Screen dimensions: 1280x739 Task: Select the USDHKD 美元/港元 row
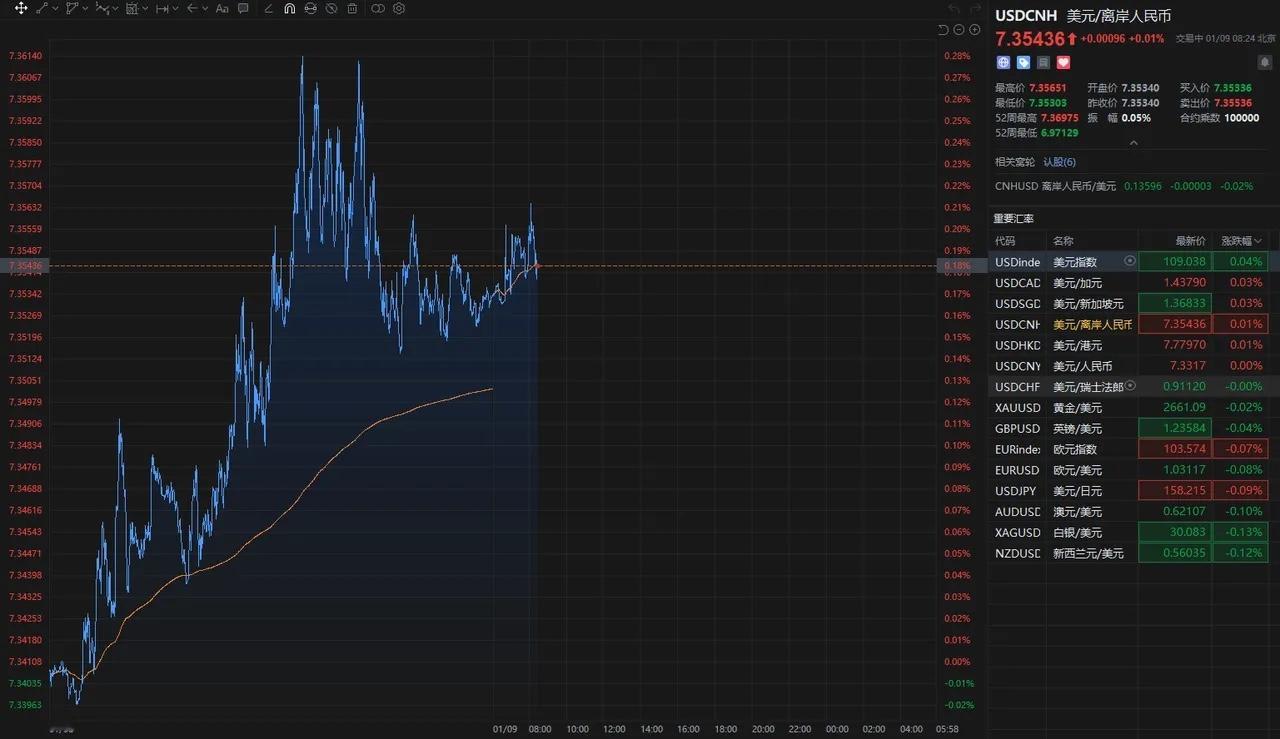coord(1128,345)
